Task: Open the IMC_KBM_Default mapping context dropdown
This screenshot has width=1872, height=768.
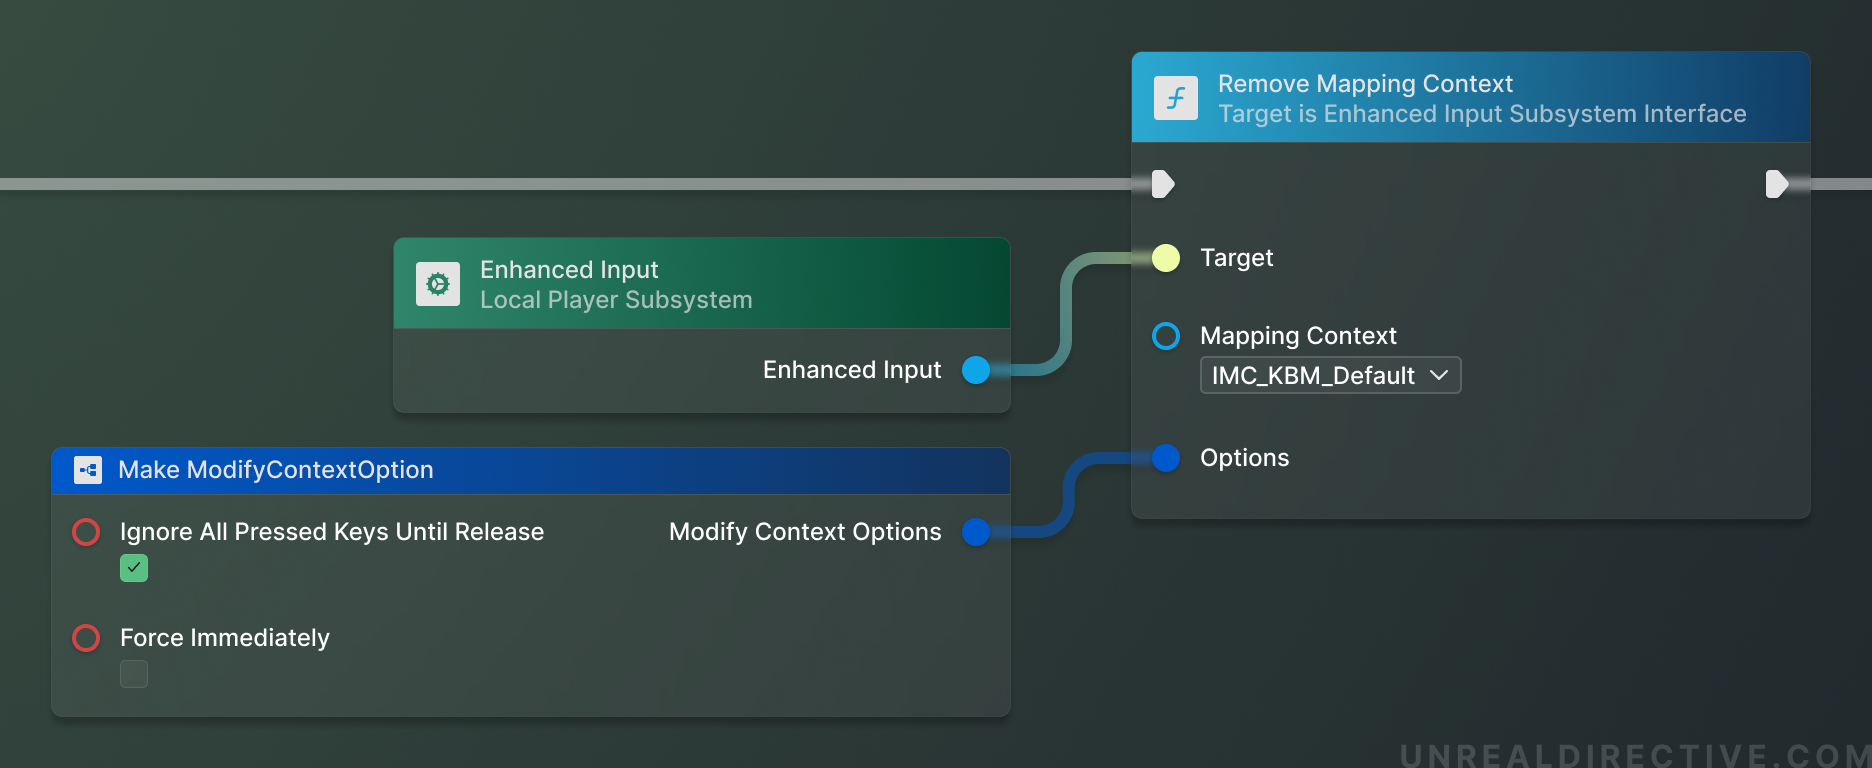Action: click(x=1314, y=376)
